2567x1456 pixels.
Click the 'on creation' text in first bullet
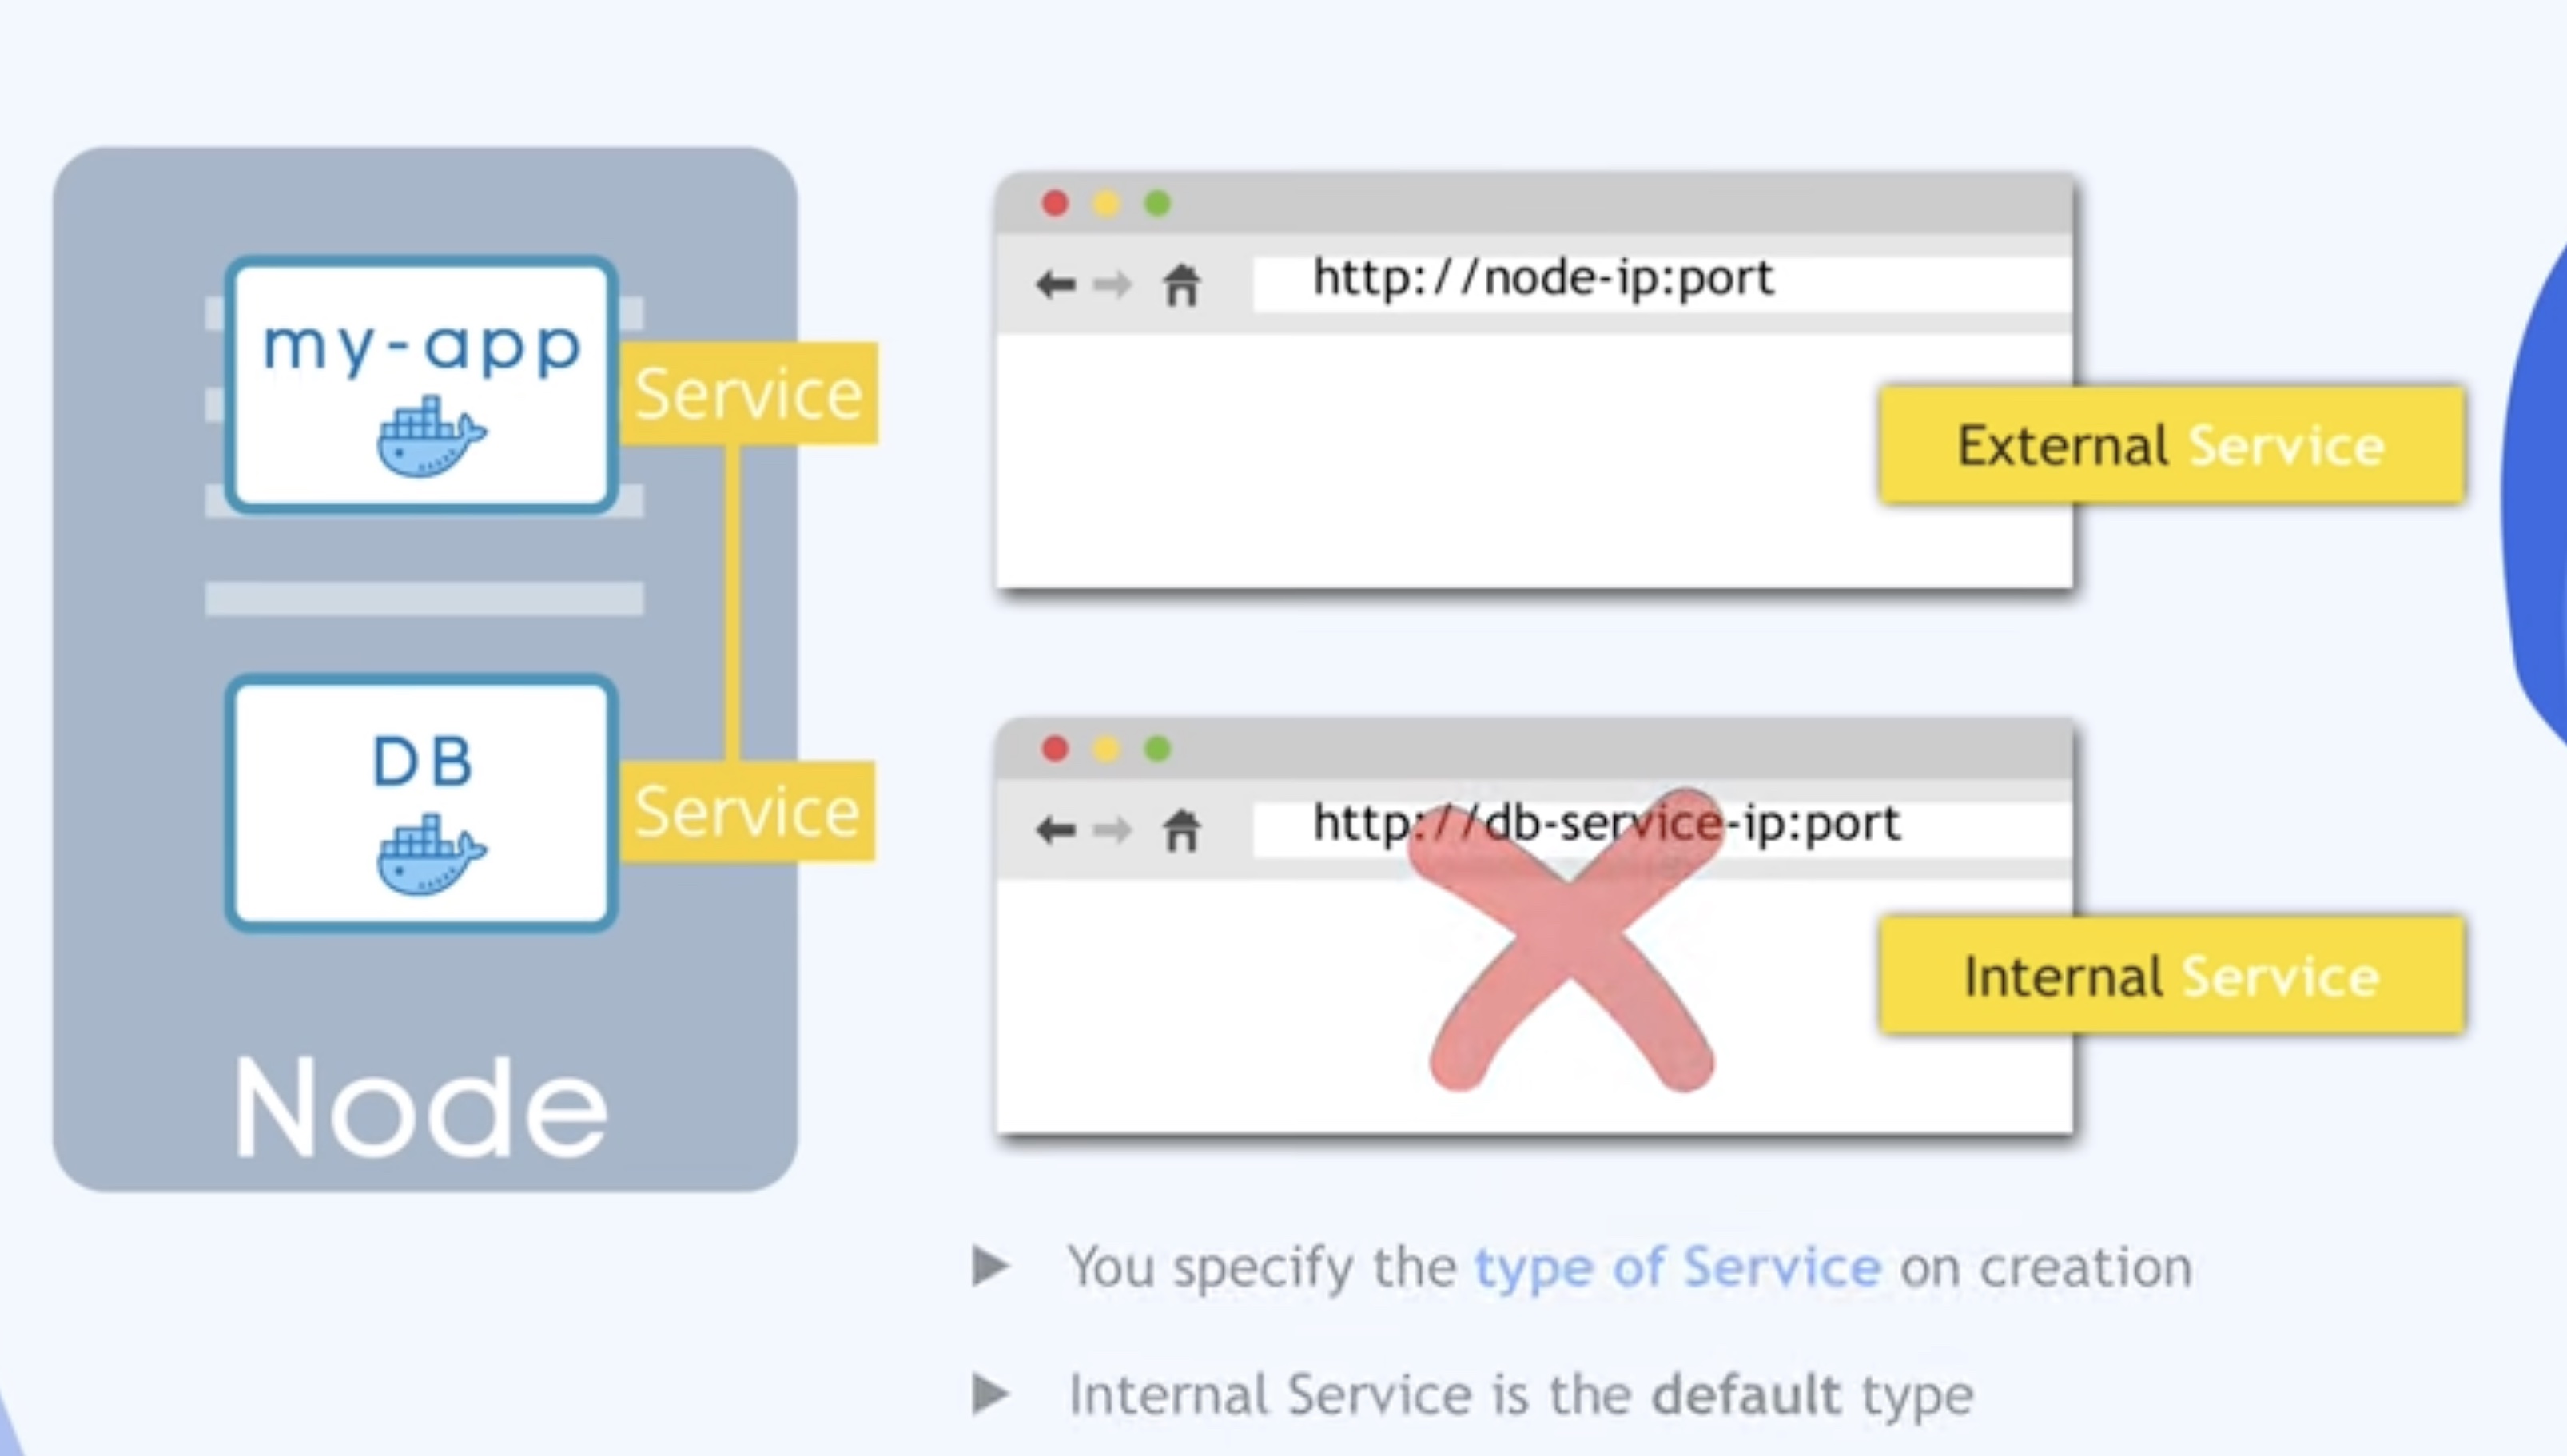click(x=2046, y=1267)
